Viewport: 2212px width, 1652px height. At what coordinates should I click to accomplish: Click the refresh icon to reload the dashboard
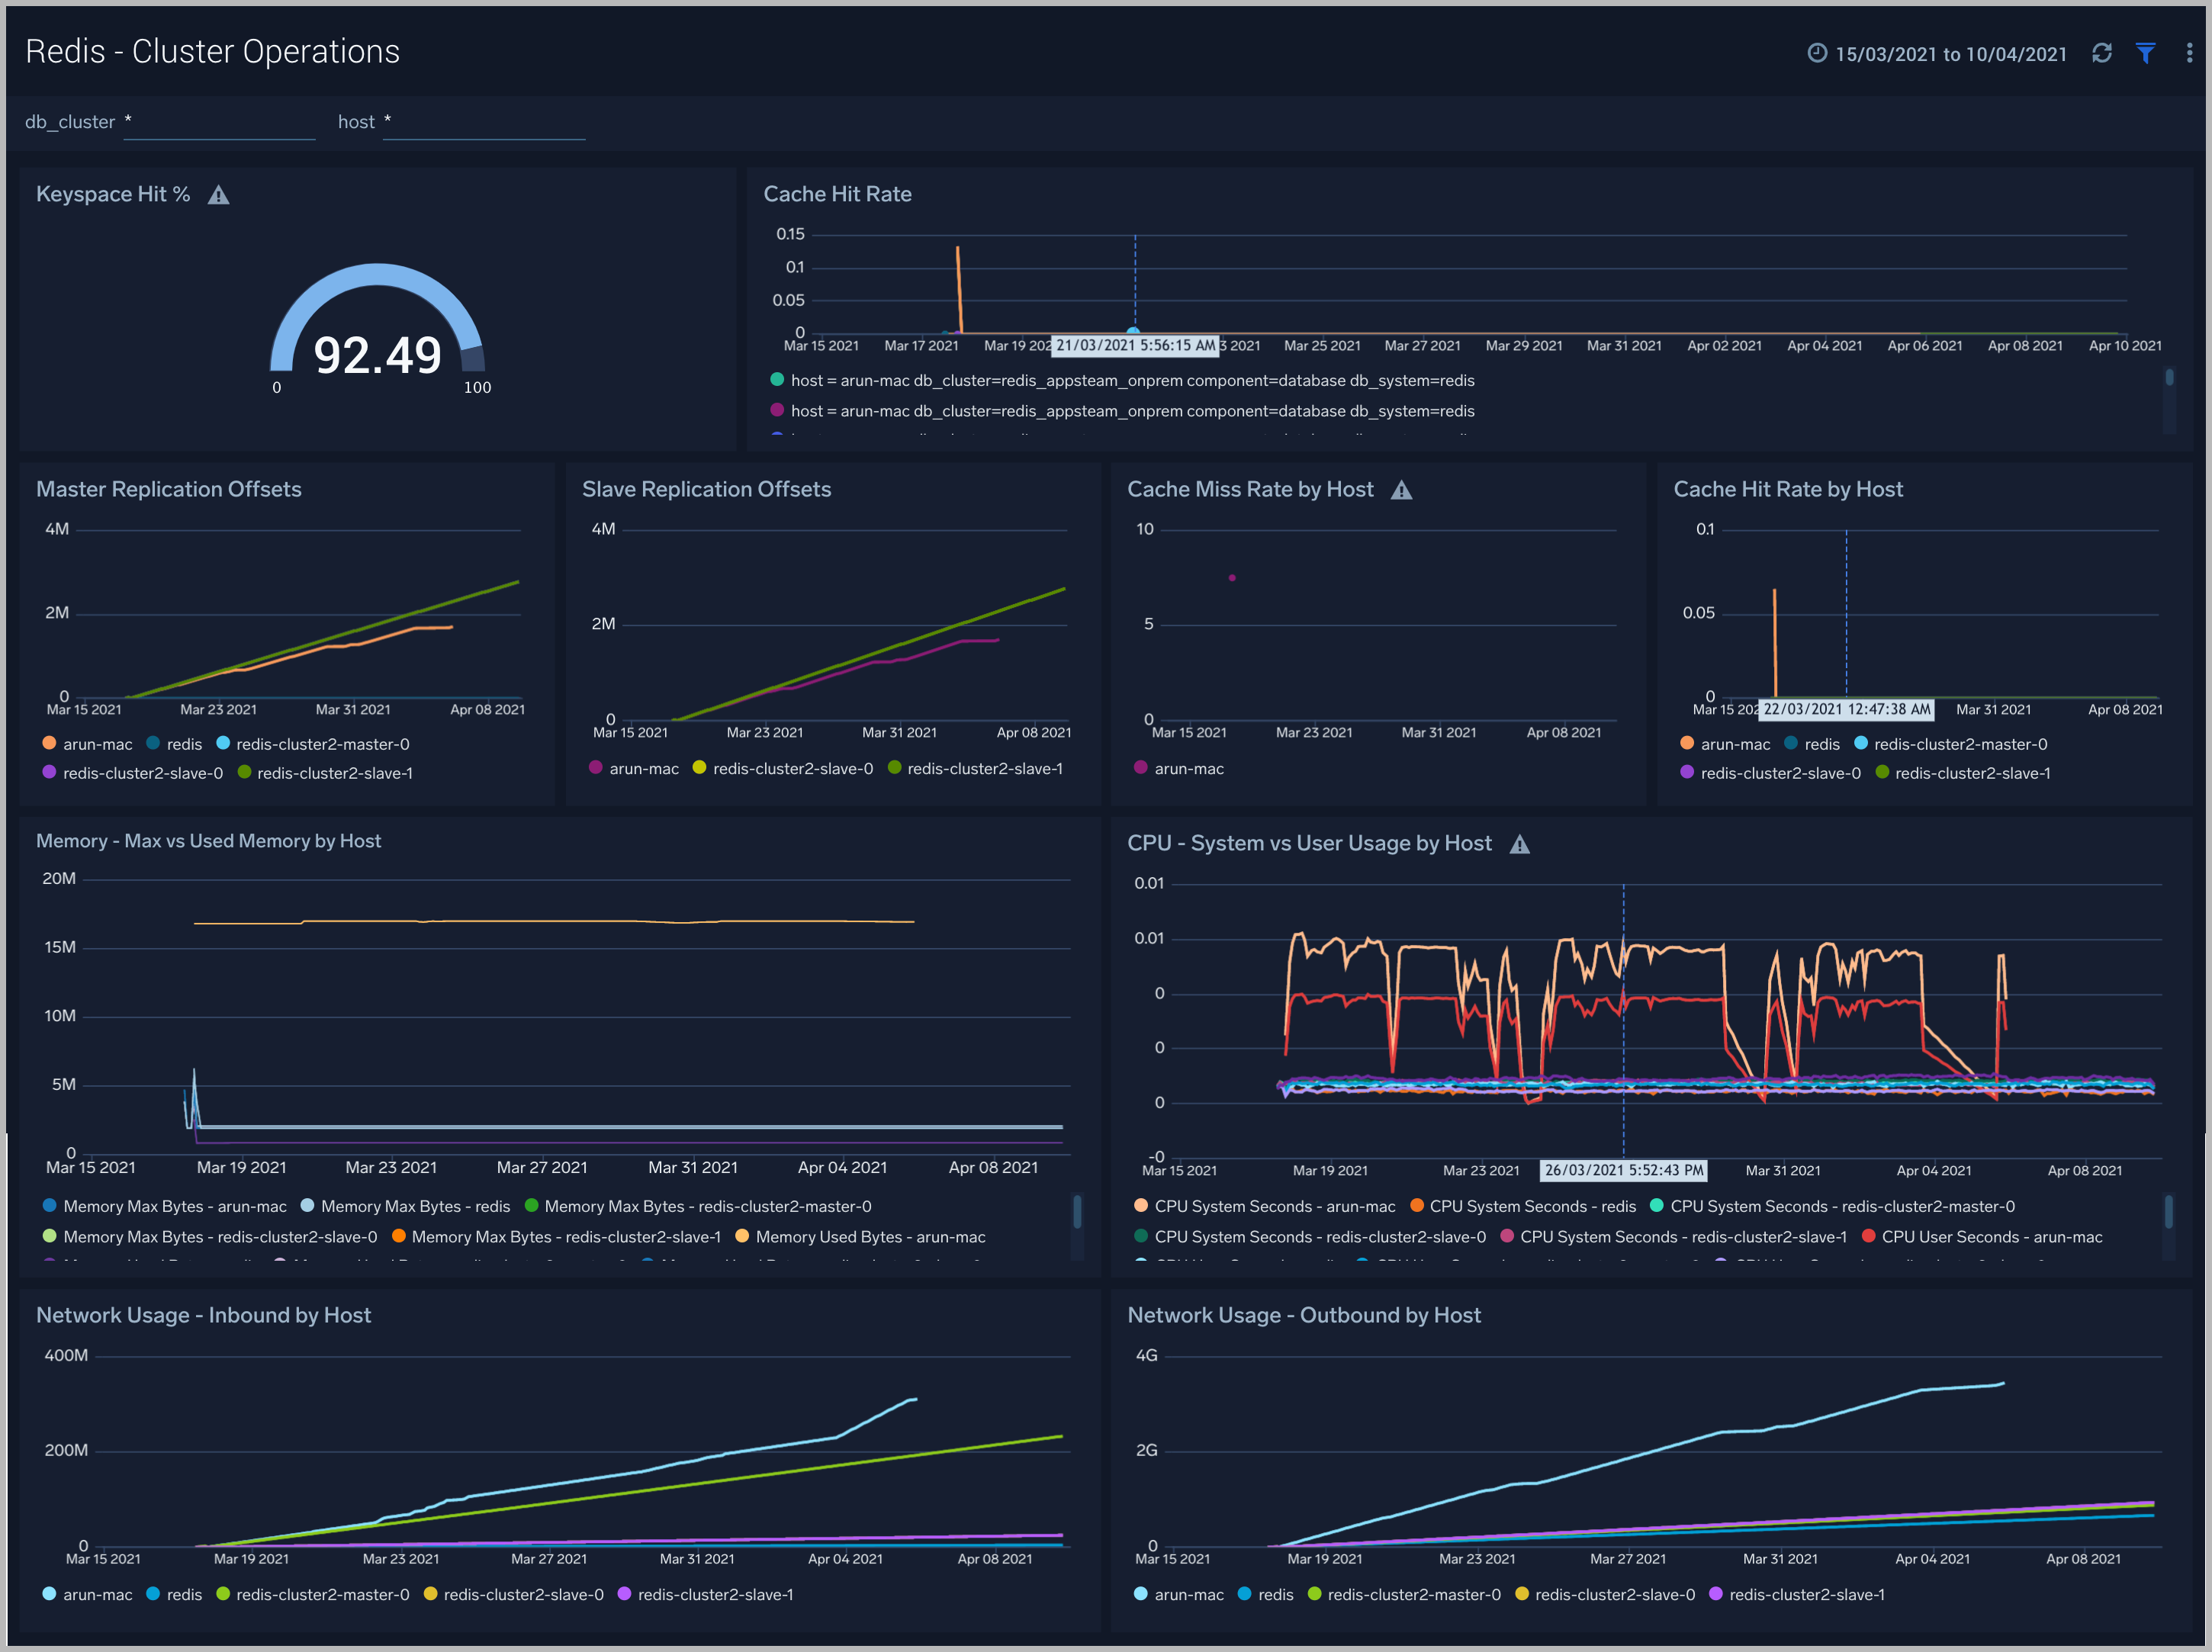click(2103, 52)
